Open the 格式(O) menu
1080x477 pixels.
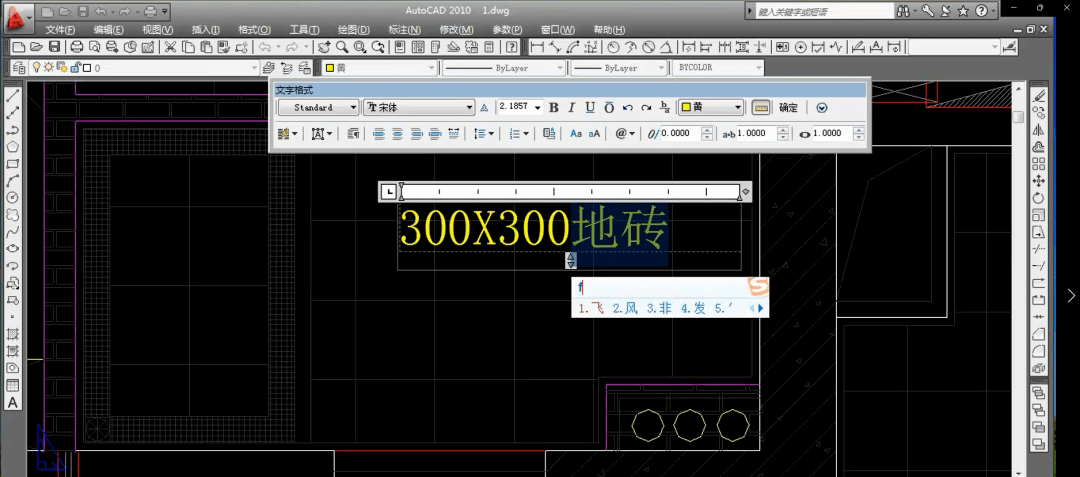[254, 30]
